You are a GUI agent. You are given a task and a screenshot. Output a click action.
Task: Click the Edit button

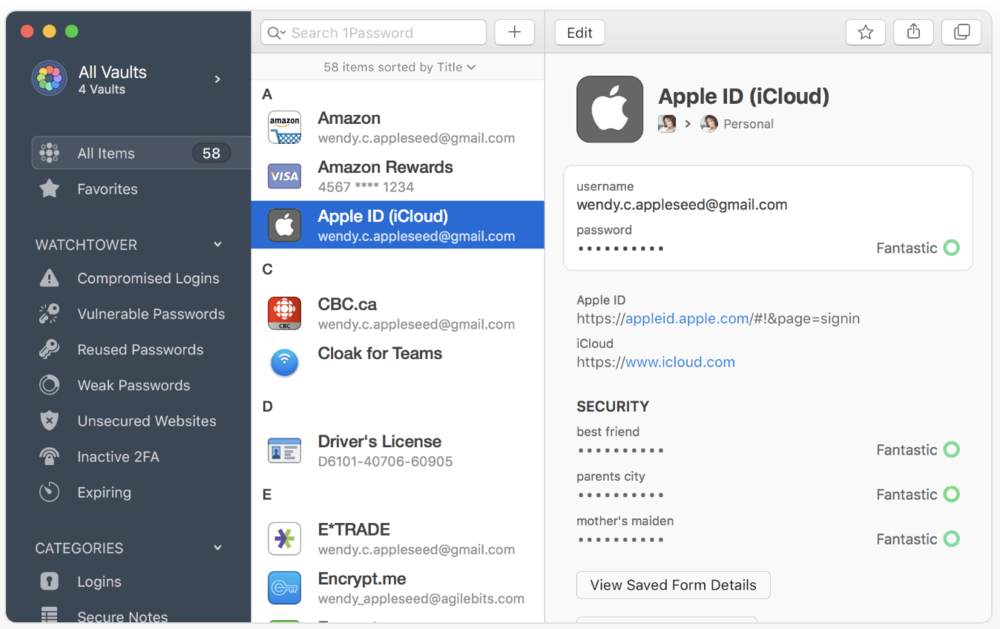pos(579,32)
